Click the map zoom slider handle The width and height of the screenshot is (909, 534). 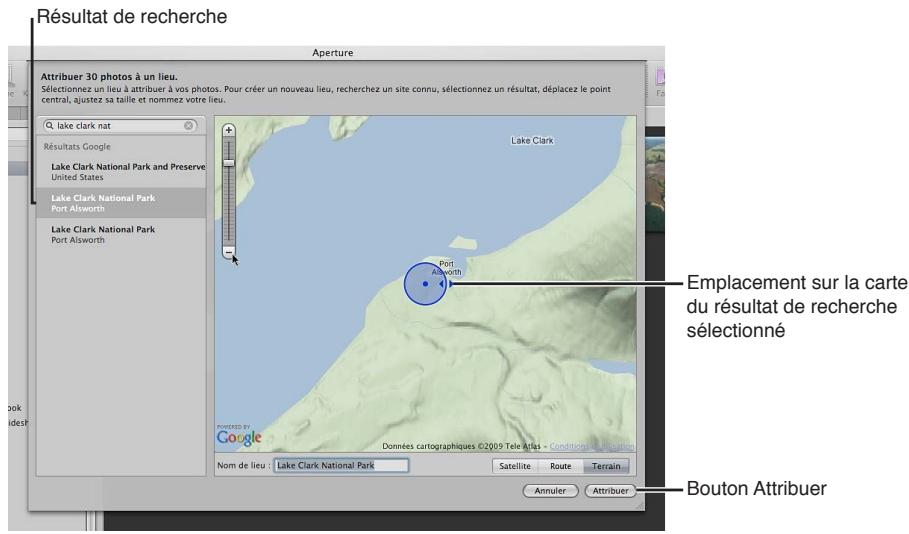(x=229, y=163)
